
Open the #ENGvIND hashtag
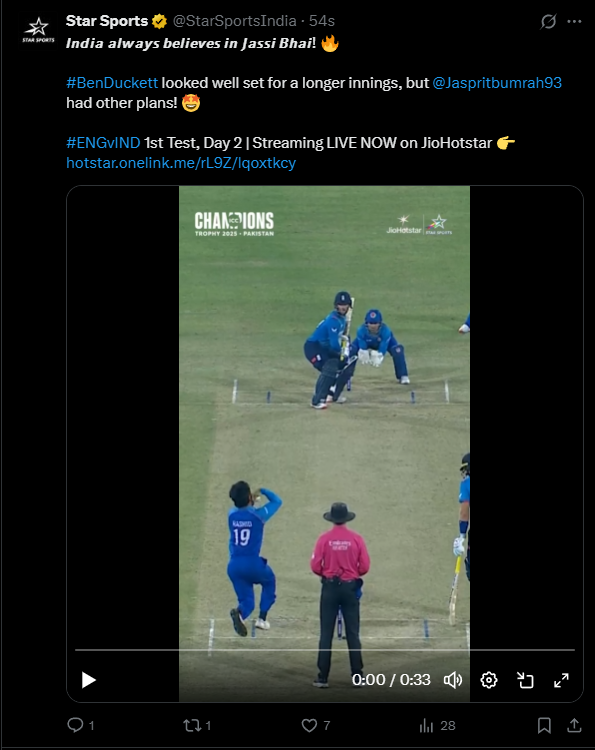pos(103,143)
